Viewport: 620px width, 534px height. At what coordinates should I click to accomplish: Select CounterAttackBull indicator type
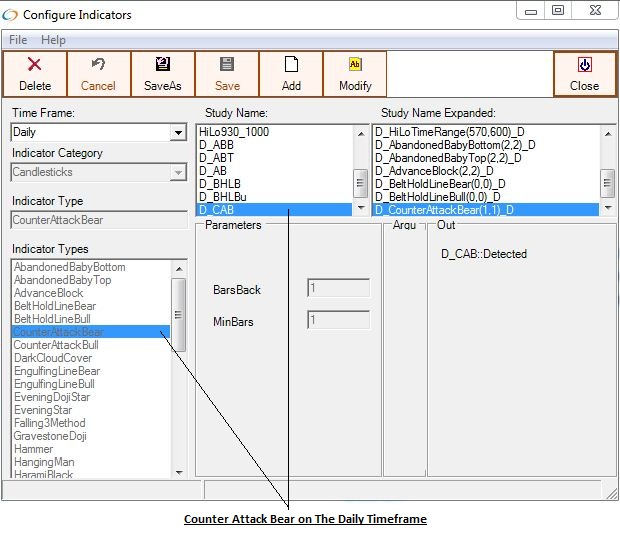[x=56, y=345]
